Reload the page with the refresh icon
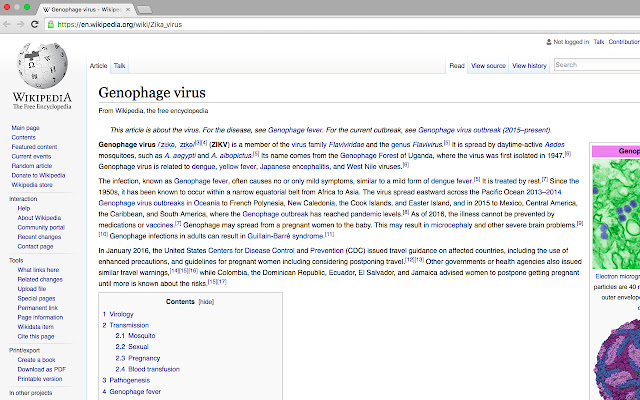 35,24
